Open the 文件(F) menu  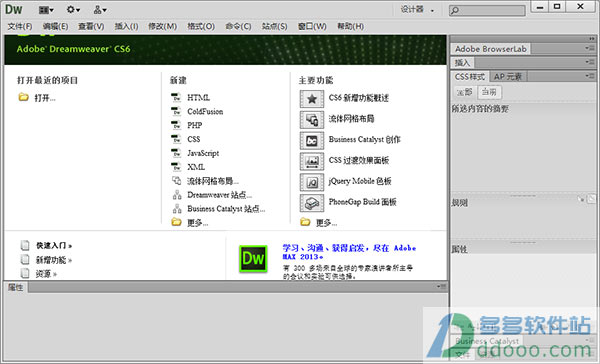[x=20, y=26]
